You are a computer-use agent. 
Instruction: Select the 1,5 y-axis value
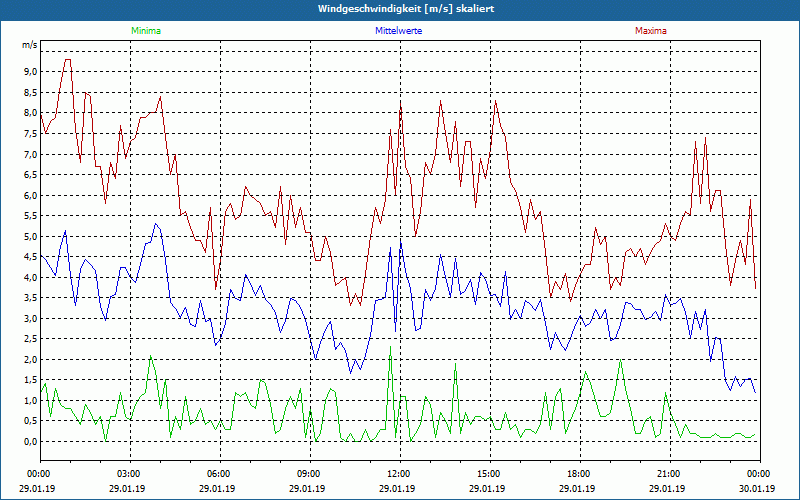point(31,380)
